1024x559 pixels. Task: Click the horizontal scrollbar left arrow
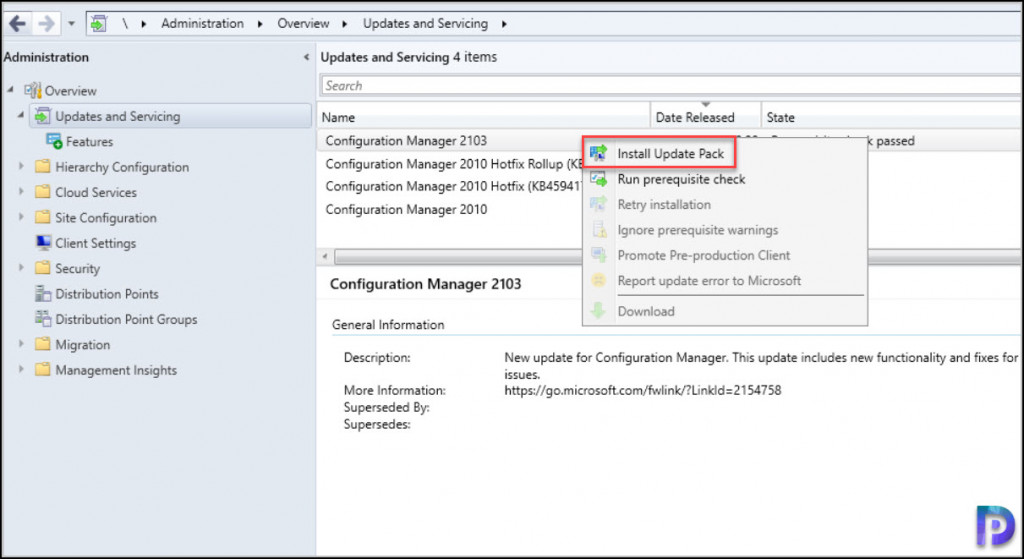click(x=325, y=257)
